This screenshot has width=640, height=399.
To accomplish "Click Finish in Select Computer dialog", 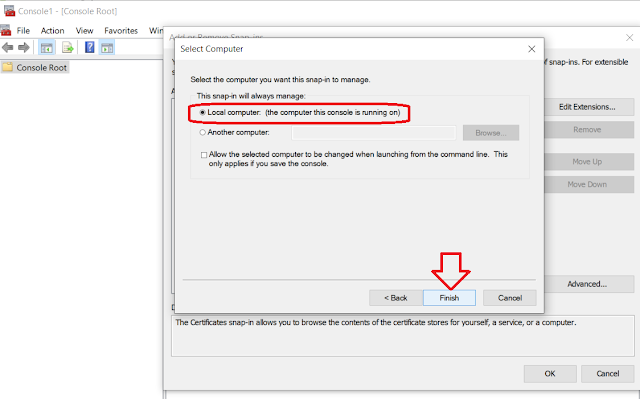I will [449, 298].
